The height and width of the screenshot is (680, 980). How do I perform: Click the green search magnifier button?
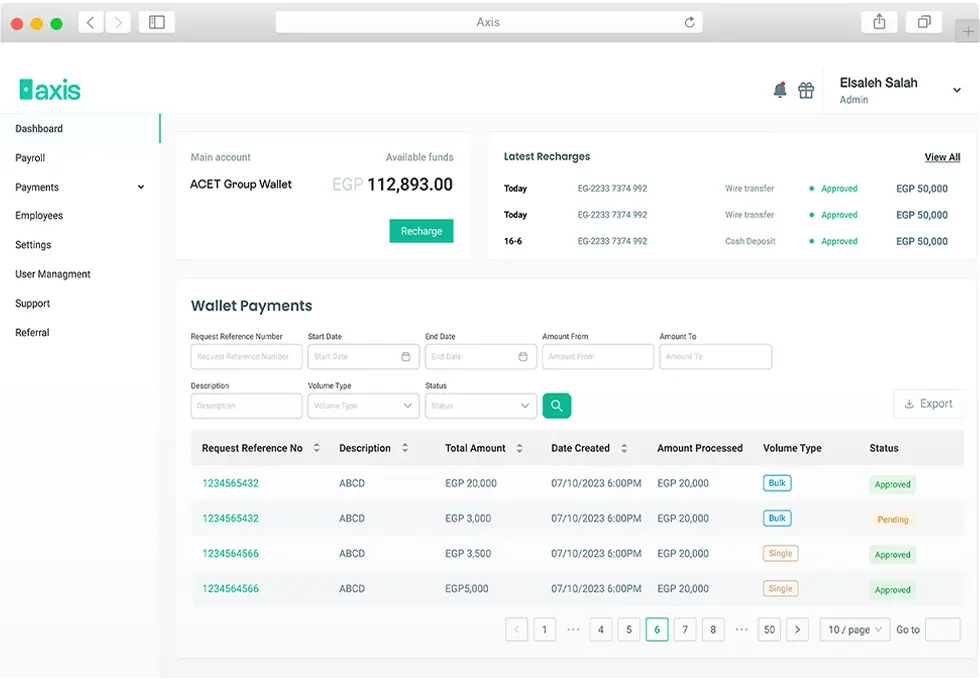click(556, 405)
